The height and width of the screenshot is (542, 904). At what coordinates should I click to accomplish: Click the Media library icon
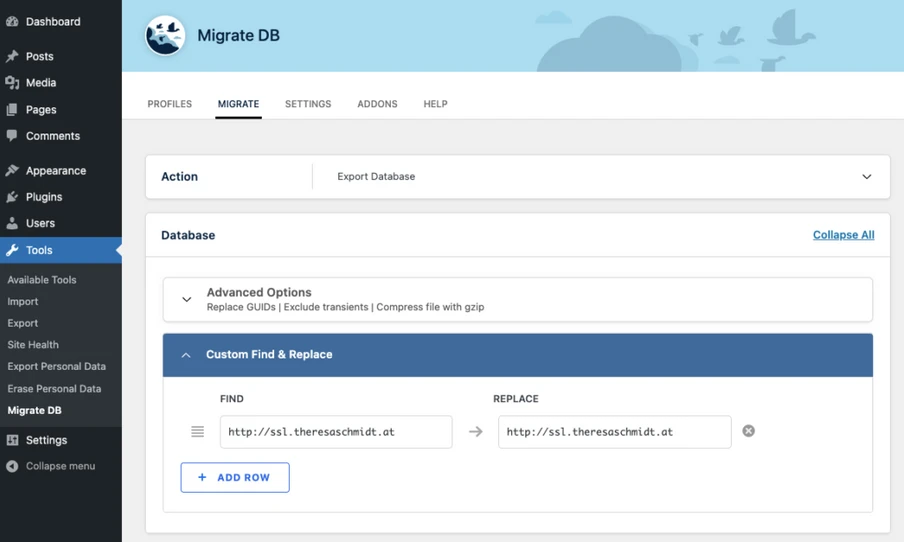point(12,83)
